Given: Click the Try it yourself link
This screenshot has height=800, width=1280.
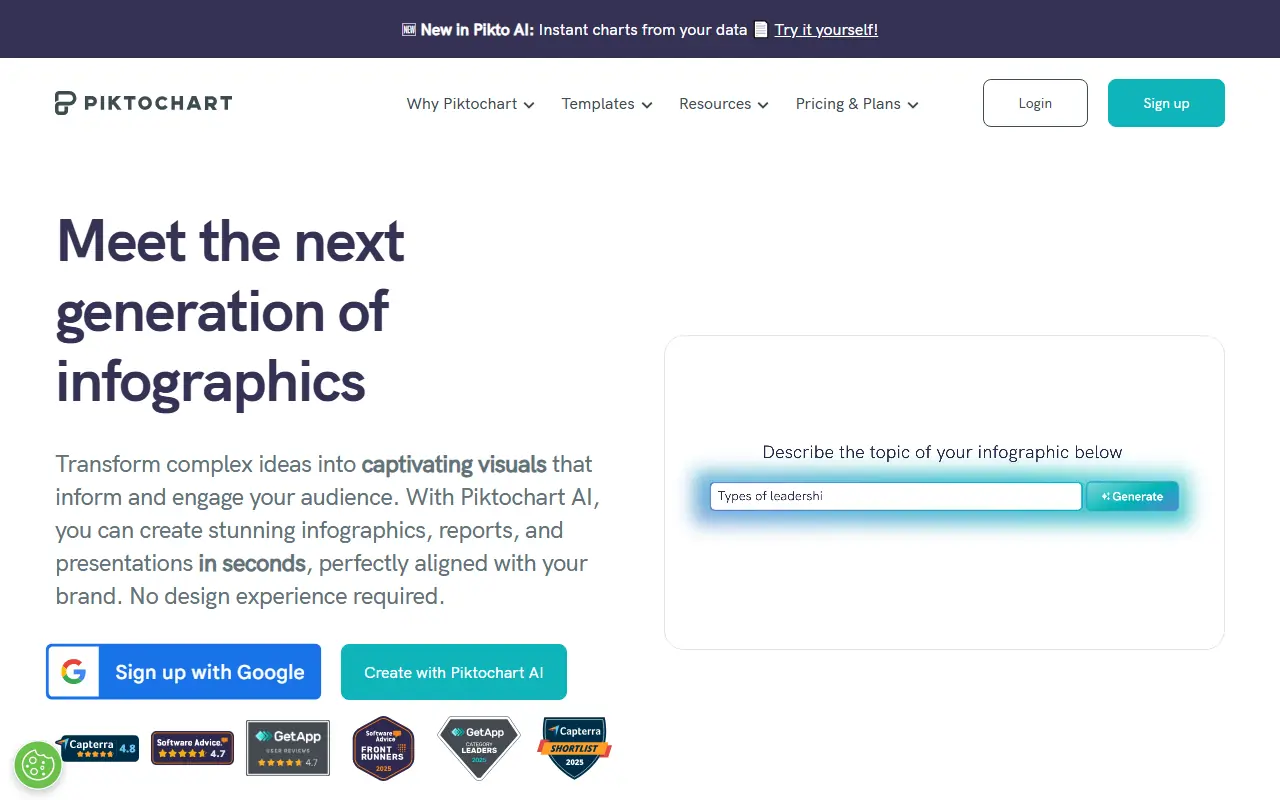Looking at the screenshot, I should coord(825,29).
